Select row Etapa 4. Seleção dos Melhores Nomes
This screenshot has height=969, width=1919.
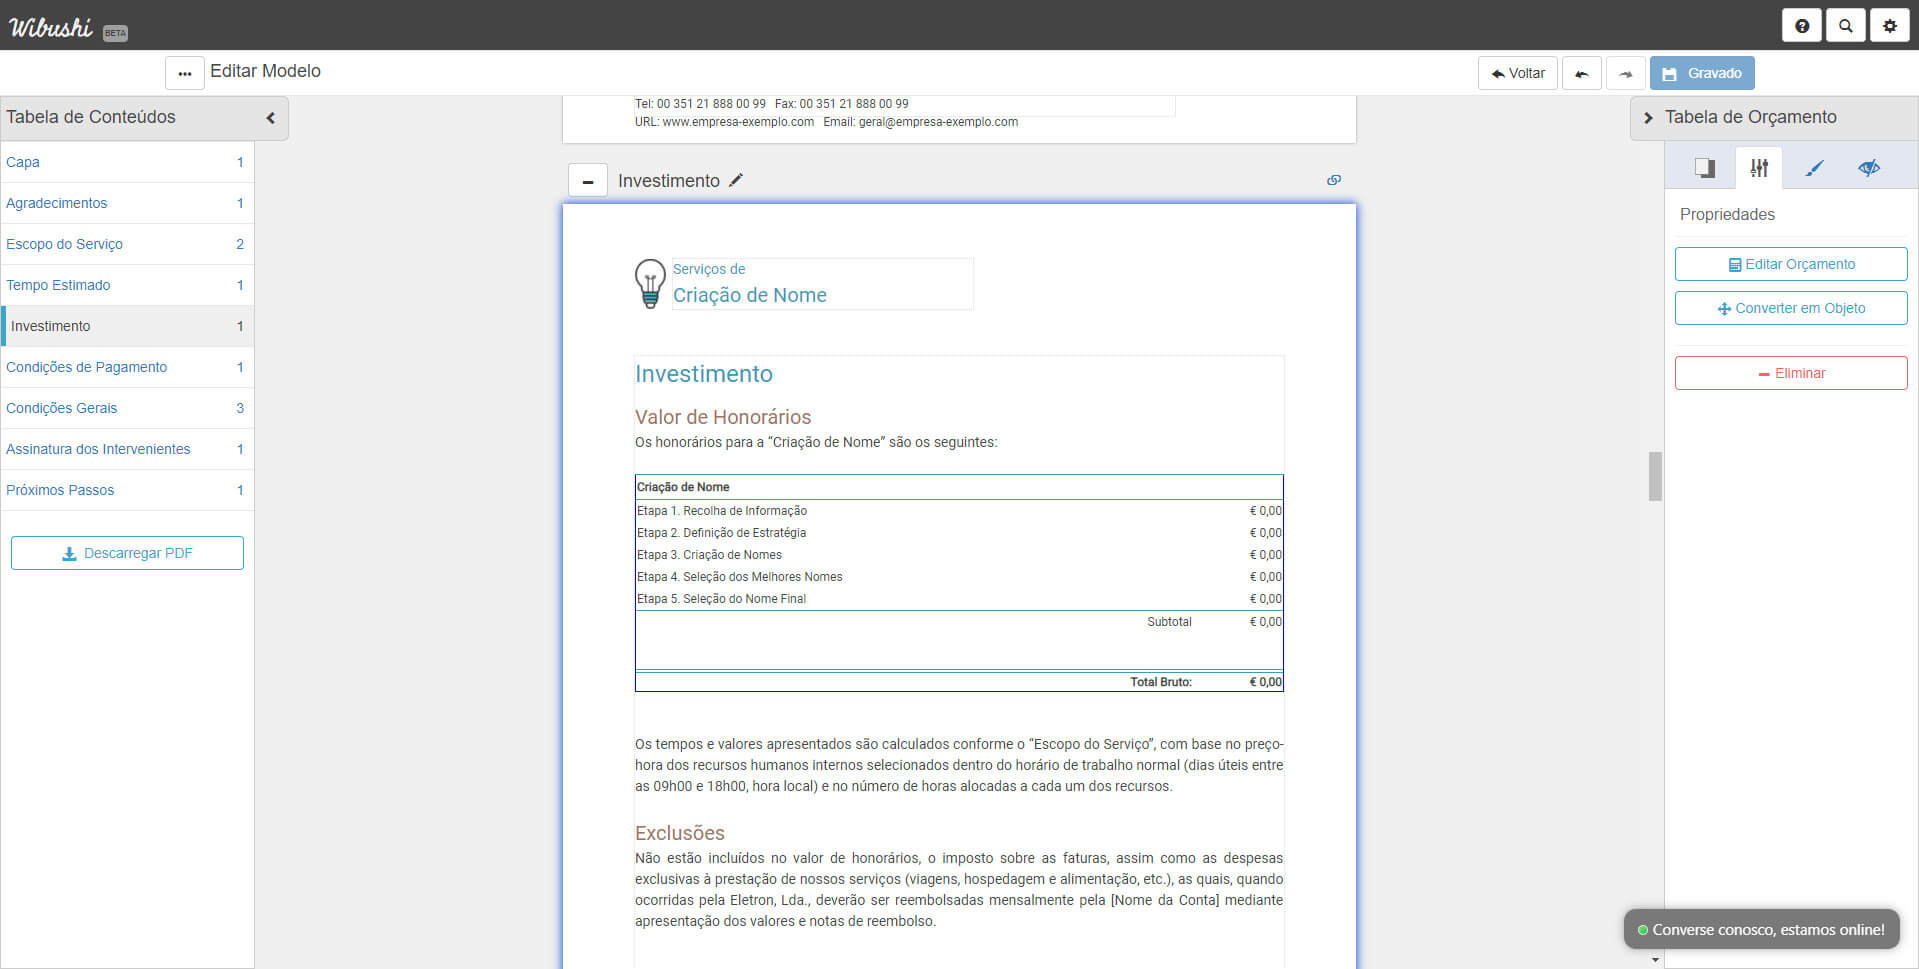[x=959, y=577]
